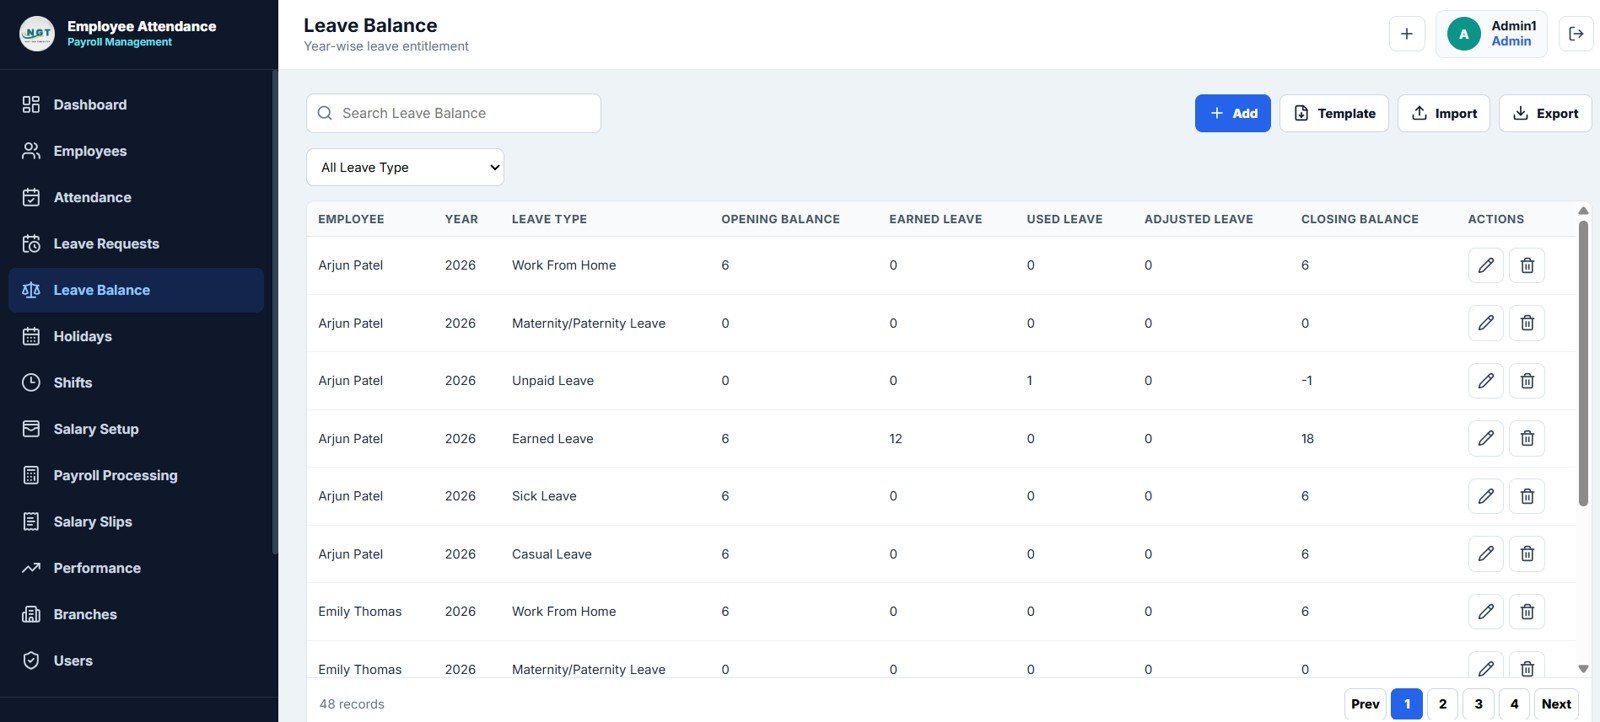Click the Admin1 avatar circle
1600x722 pixels.
[1464, 34]
